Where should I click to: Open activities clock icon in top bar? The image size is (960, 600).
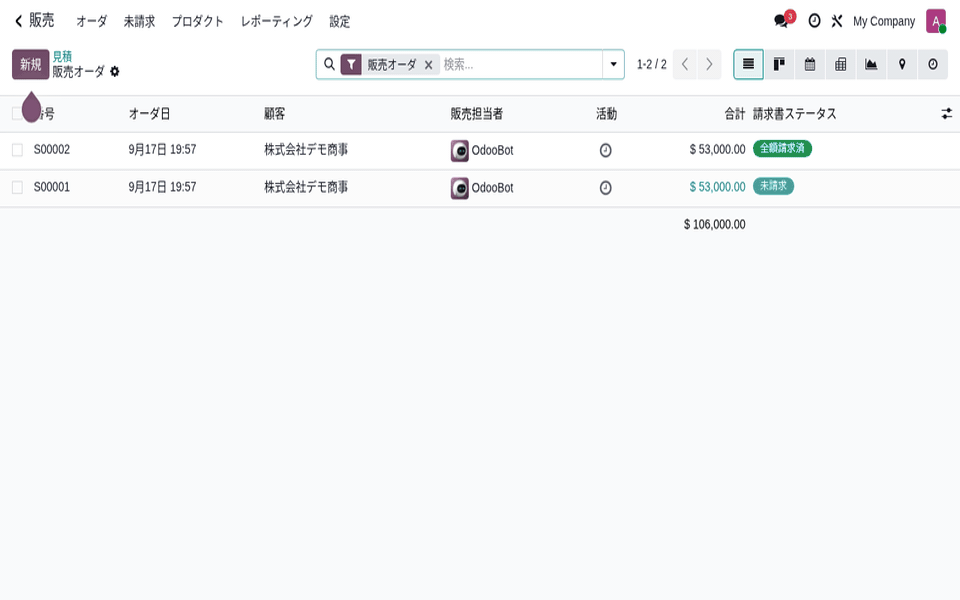click(x=814, y=21)
